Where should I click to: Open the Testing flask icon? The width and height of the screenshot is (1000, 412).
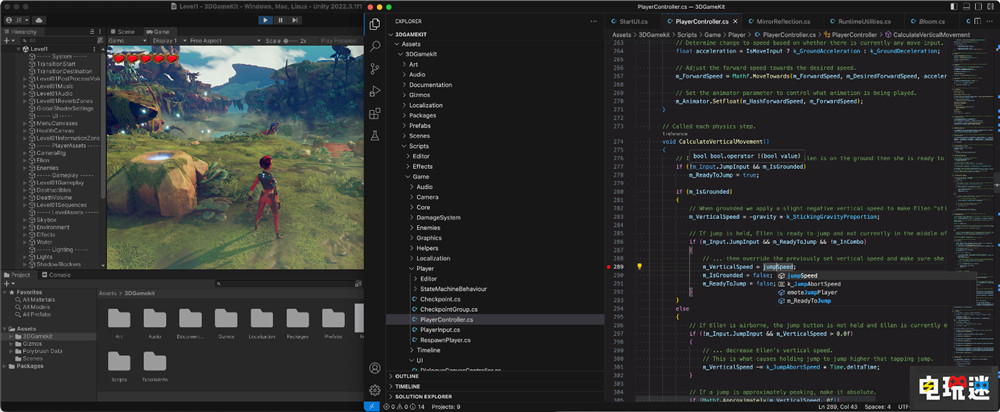click(375, 135)
